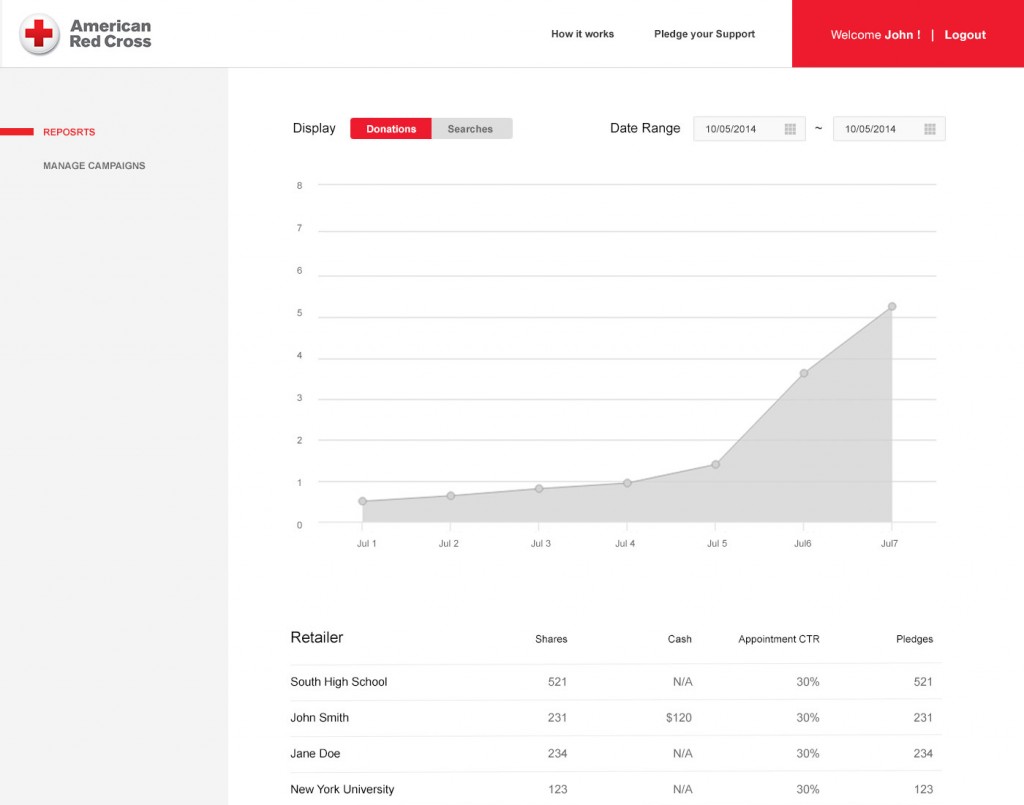Click the American Red Cross logo
The height and width of the screenshot is (805, 1024).
coord(86,34)
